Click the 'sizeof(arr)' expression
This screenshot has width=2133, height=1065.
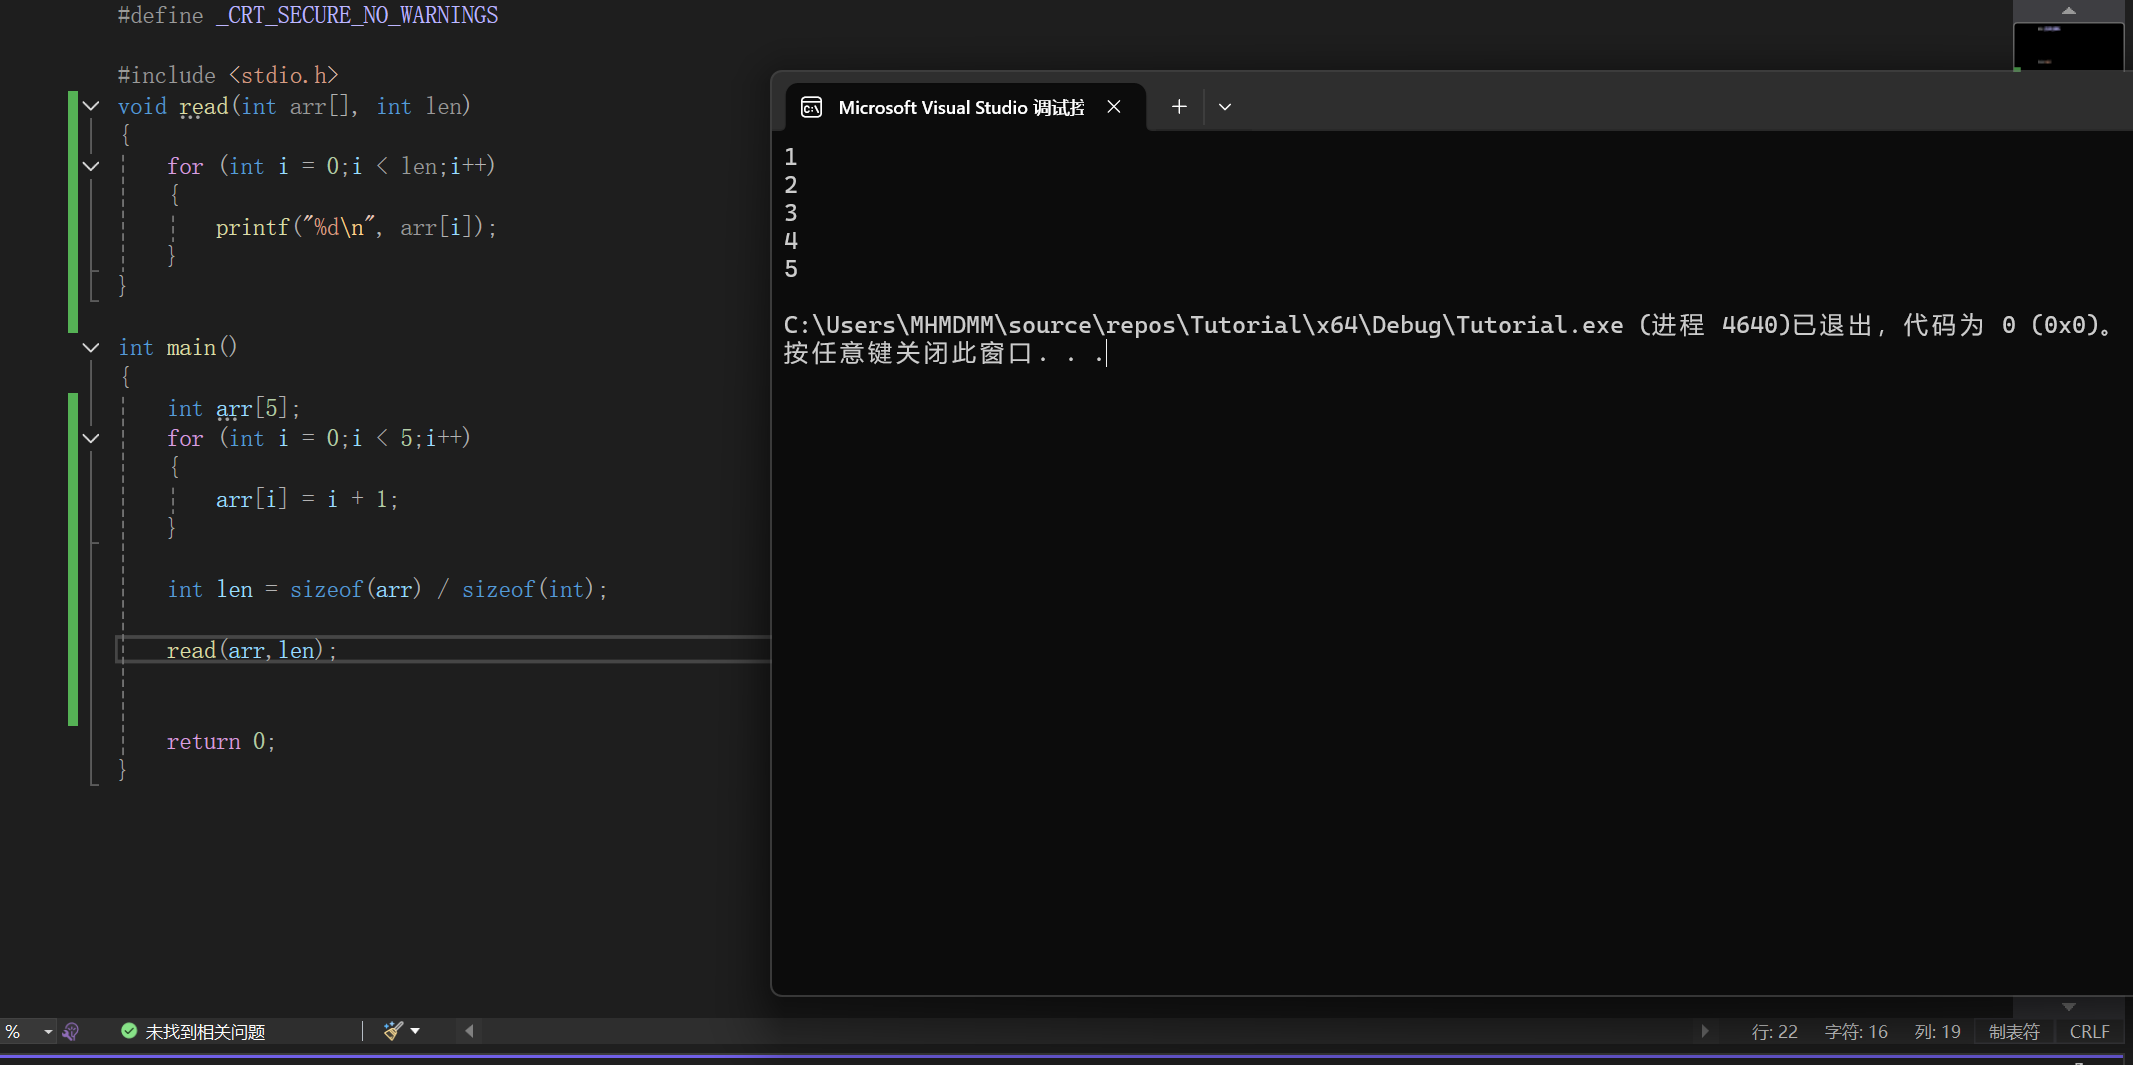click(356, 589)
